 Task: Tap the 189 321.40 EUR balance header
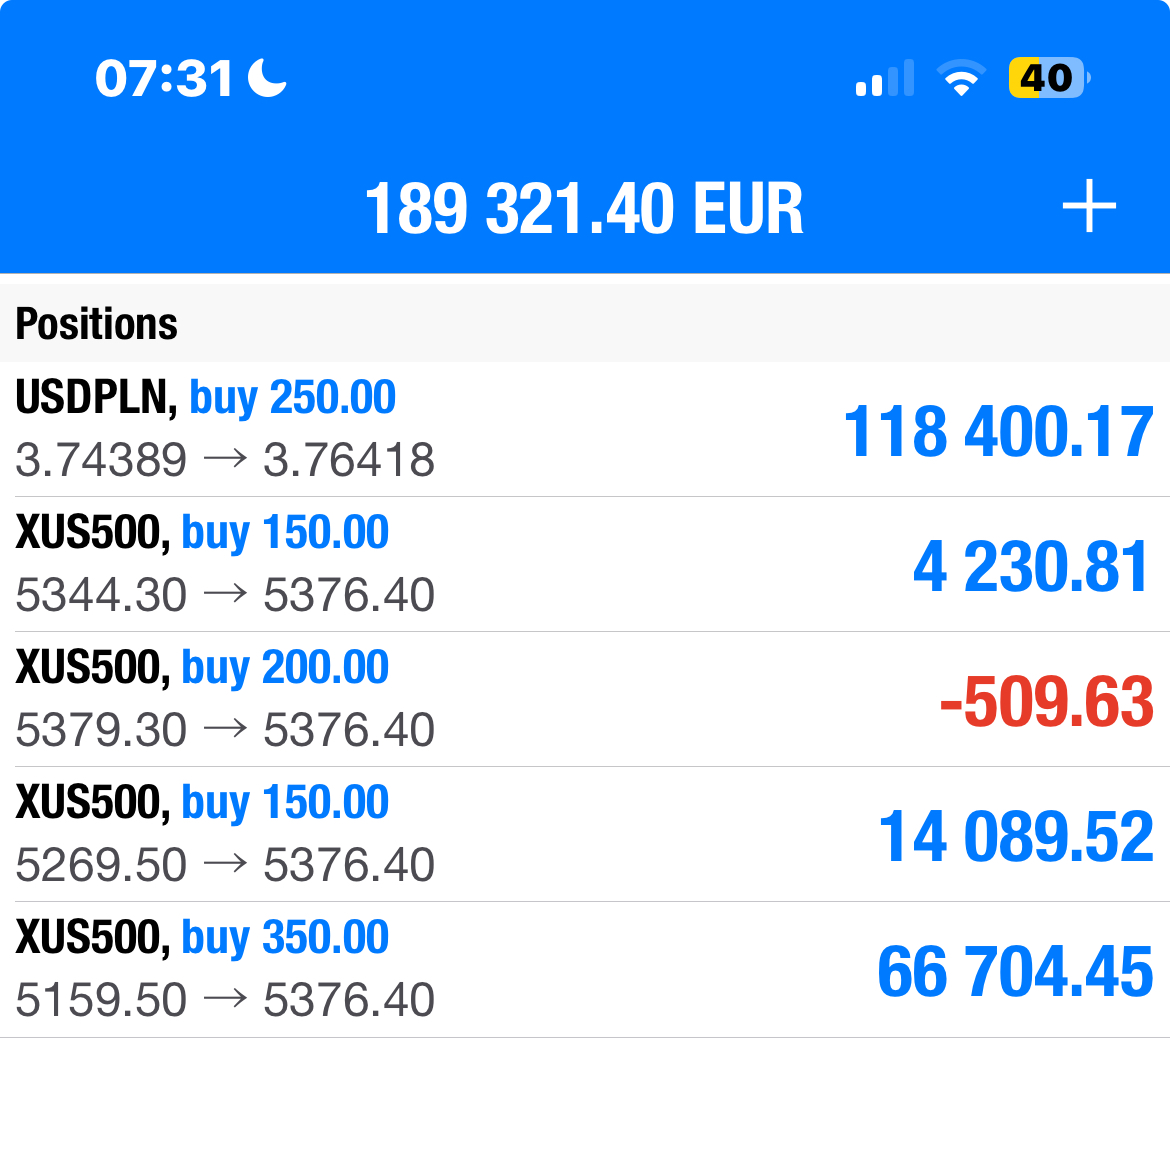tap(584, 209)
